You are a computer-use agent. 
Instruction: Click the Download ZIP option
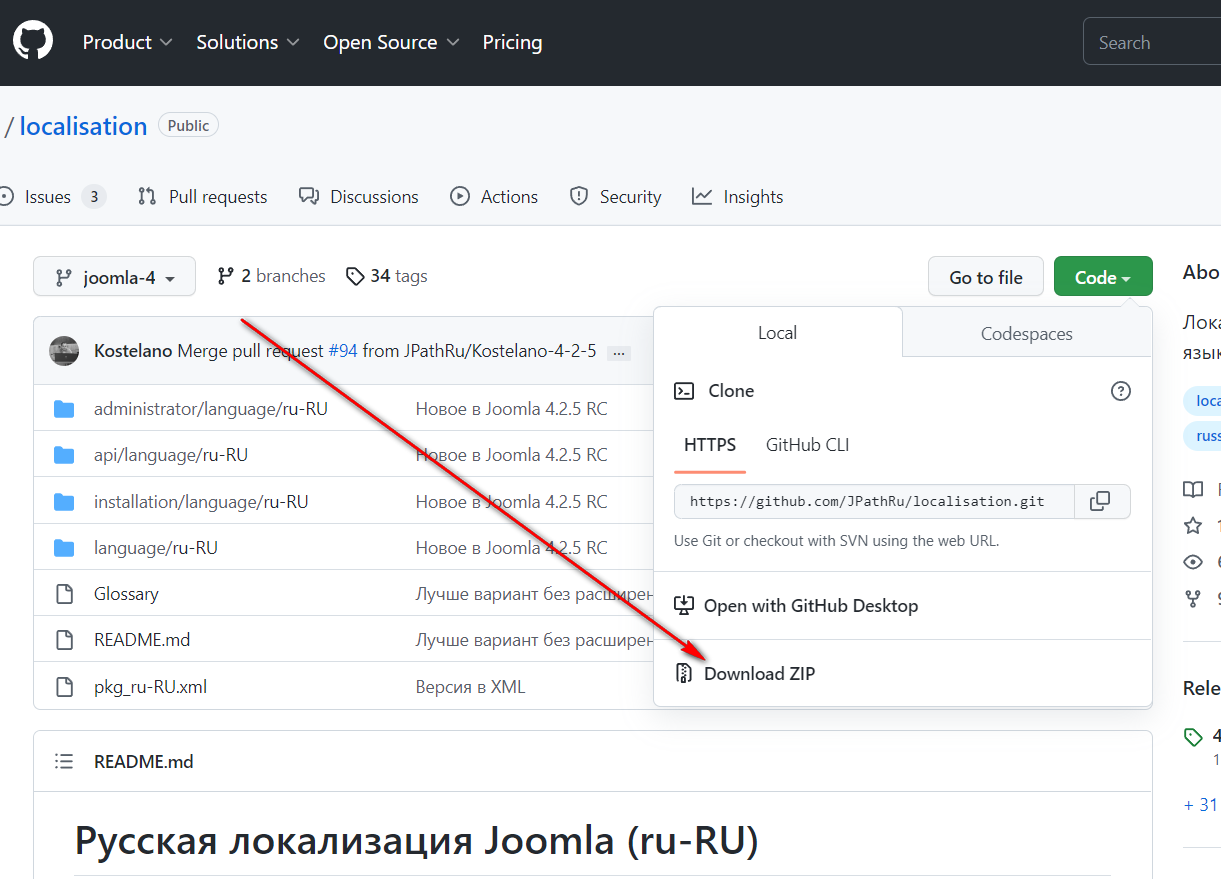click(x=759, y=674)
